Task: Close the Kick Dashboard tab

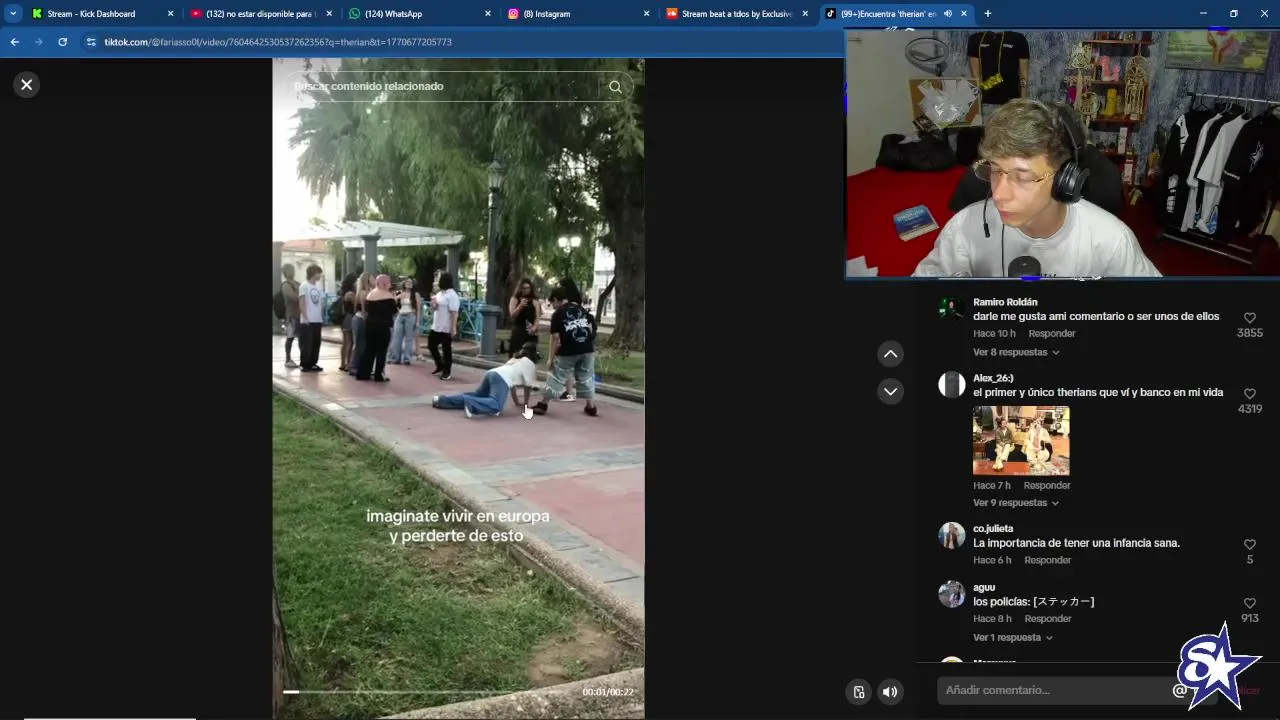Action: click(x=170, y=14)
